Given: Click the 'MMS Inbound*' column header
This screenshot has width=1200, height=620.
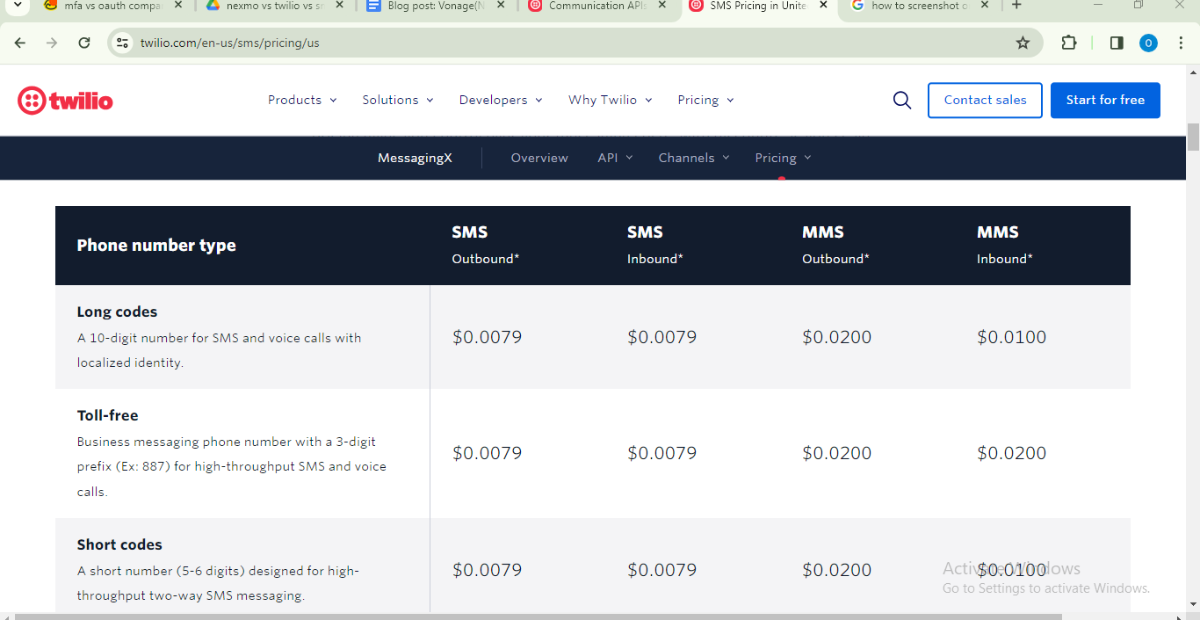Looking at the screenshot, I should [1004, 245].
